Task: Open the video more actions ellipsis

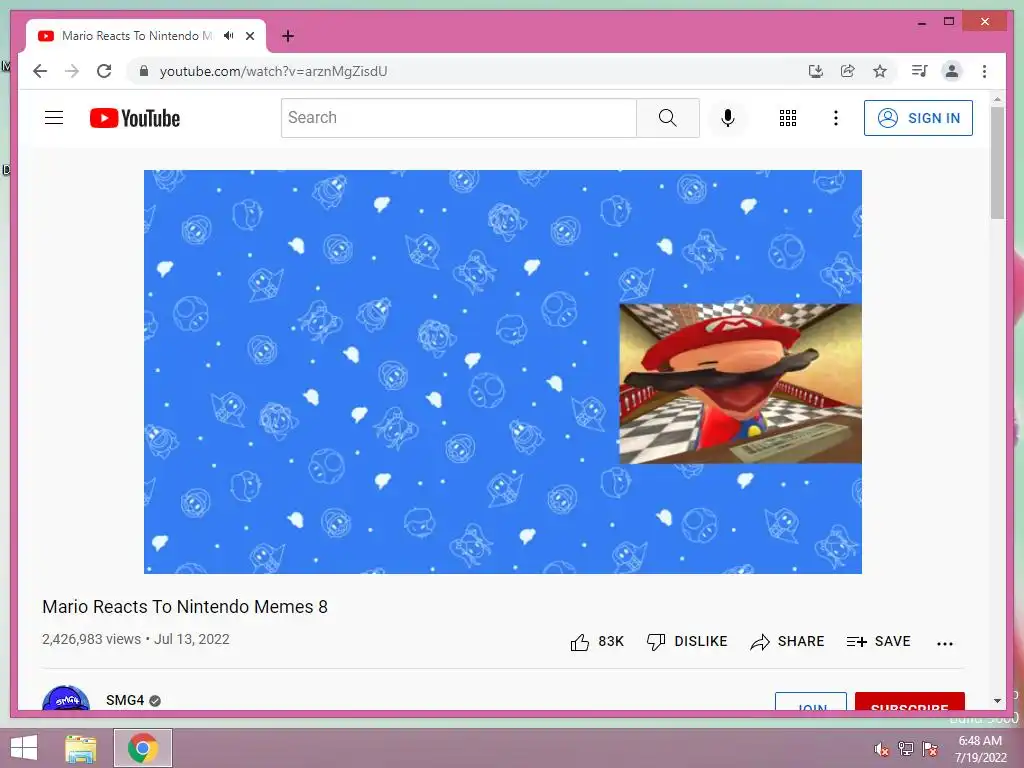Action: pyautogui.click(x=944, y=643)
